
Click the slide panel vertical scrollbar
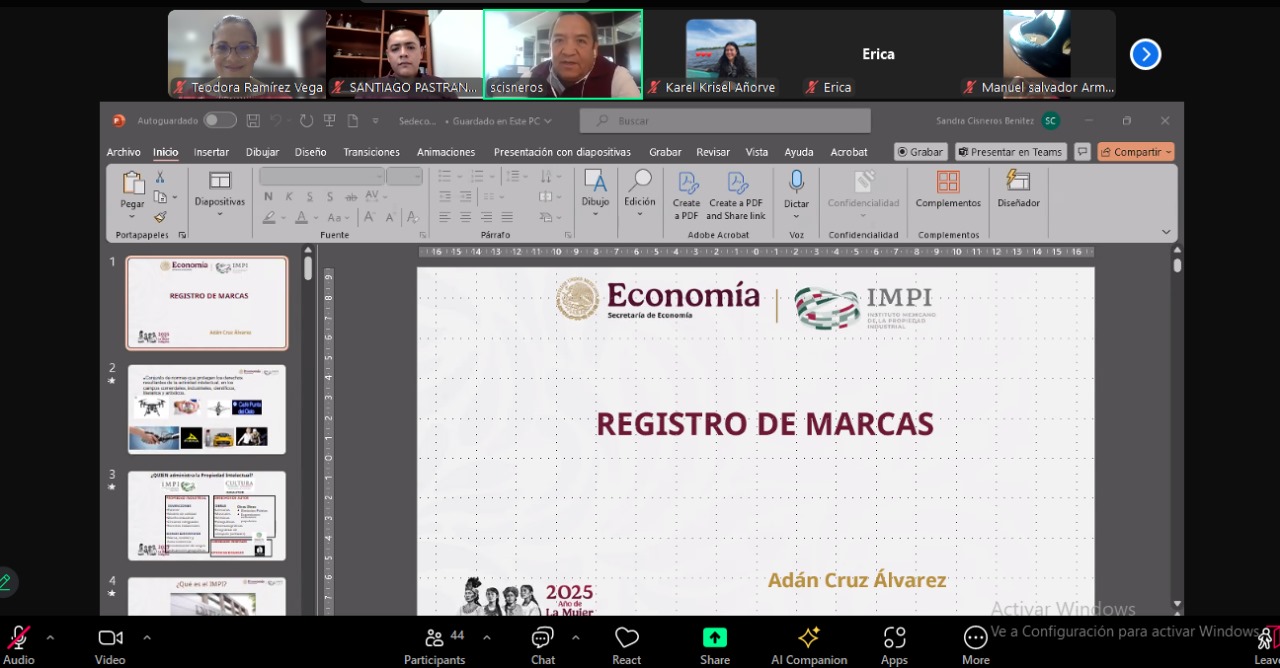tap(307, 269)
